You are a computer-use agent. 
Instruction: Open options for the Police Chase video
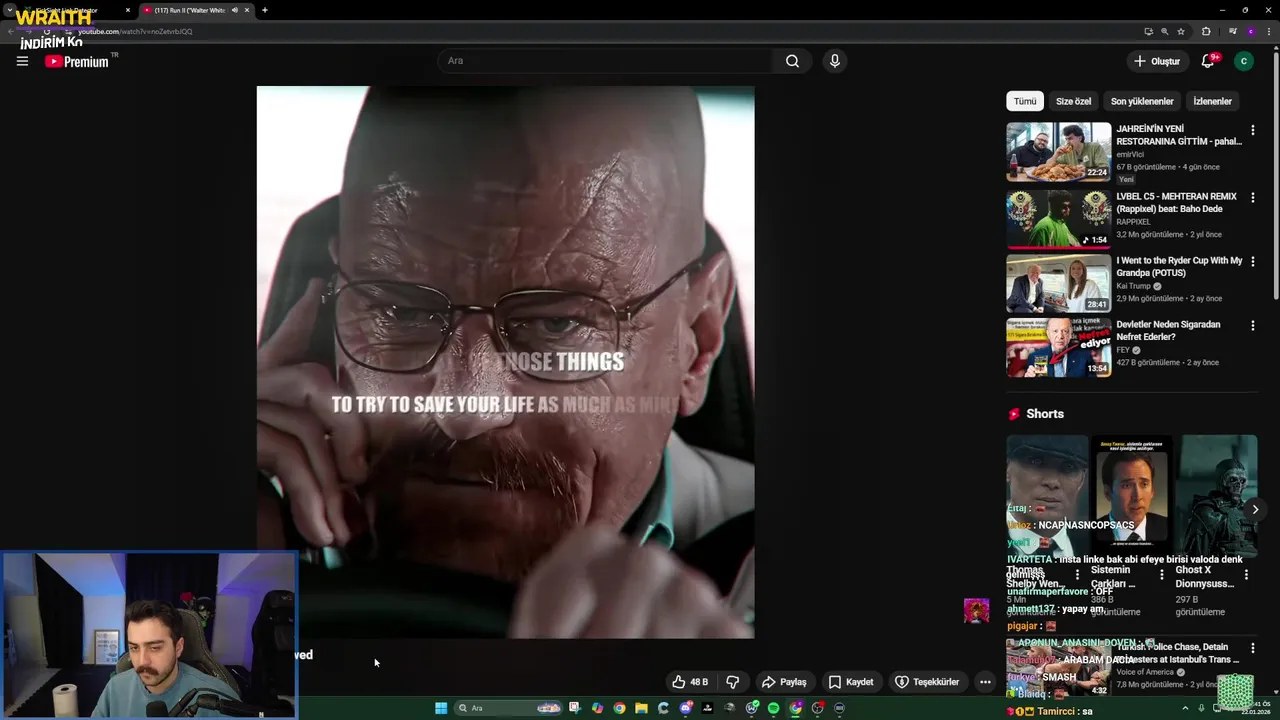tap(1252, 649)
